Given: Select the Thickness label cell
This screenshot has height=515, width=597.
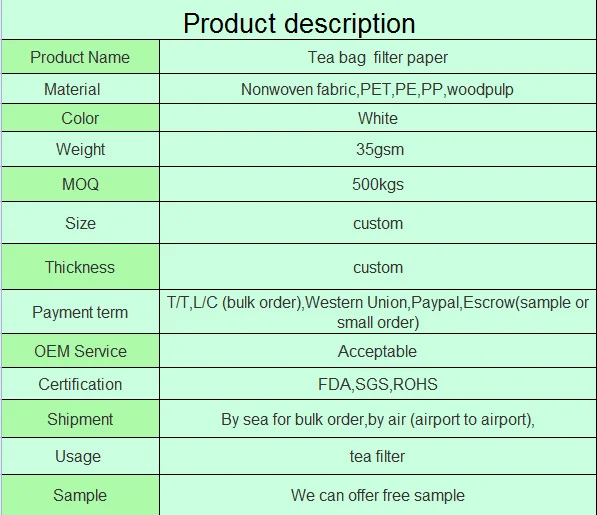Looking at the screenshot, I should click(x=80, y=267).
